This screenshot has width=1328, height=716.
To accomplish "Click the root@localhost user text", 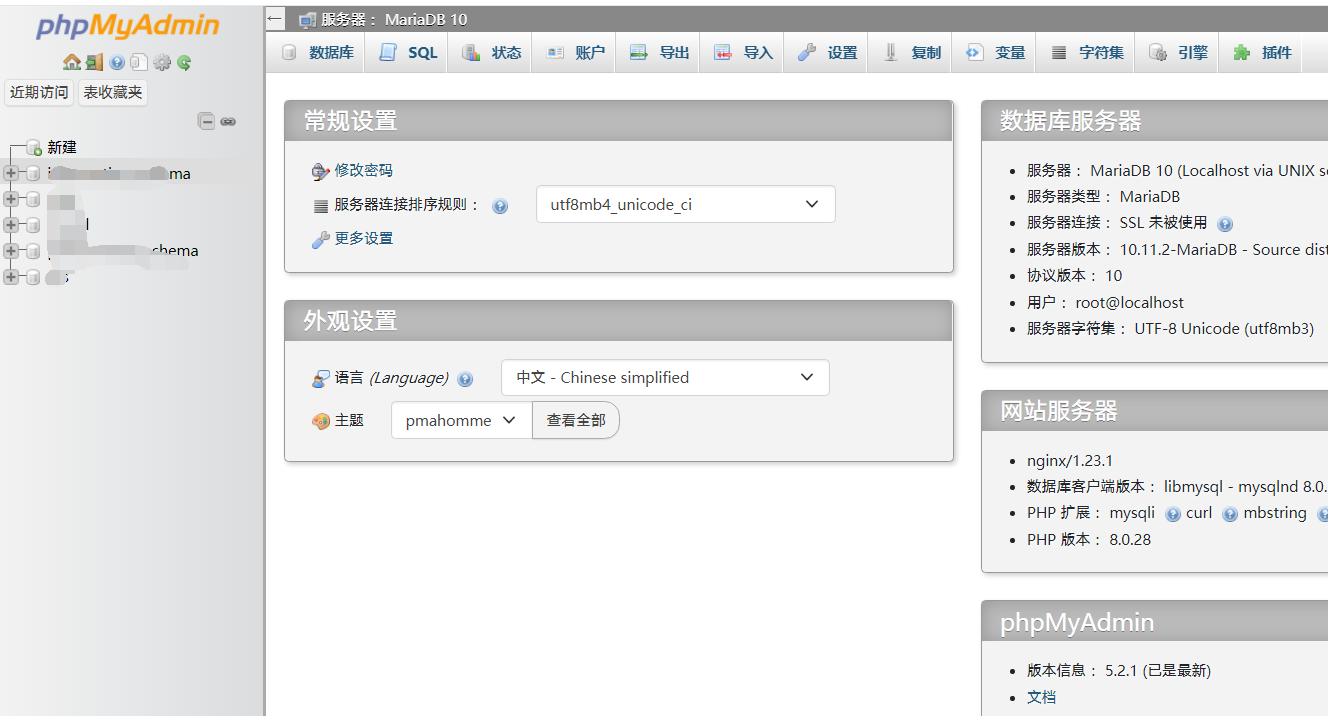I will click(x=1130, y=302).
